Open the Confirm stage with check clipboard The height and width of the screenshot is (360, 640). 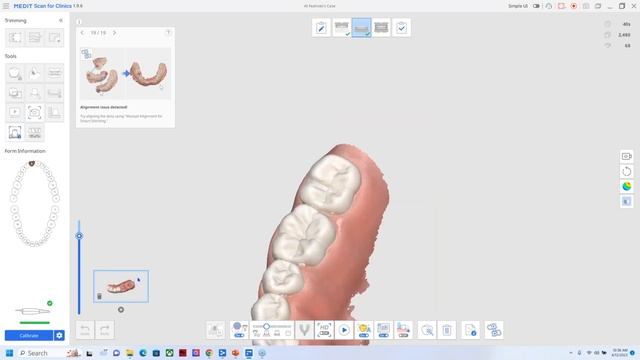pyautogui.click(x=401, y=28)
